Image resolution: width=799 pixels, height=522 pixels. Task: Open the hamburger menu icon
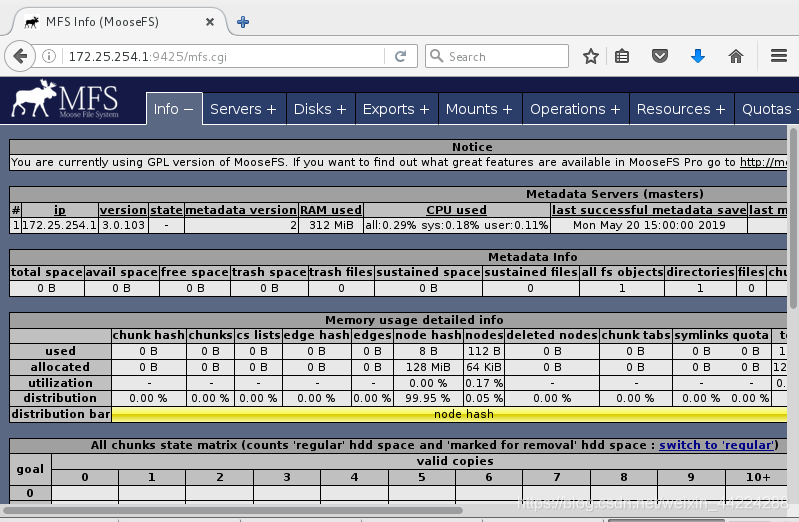pyautogui.click(x=779, y=56)
